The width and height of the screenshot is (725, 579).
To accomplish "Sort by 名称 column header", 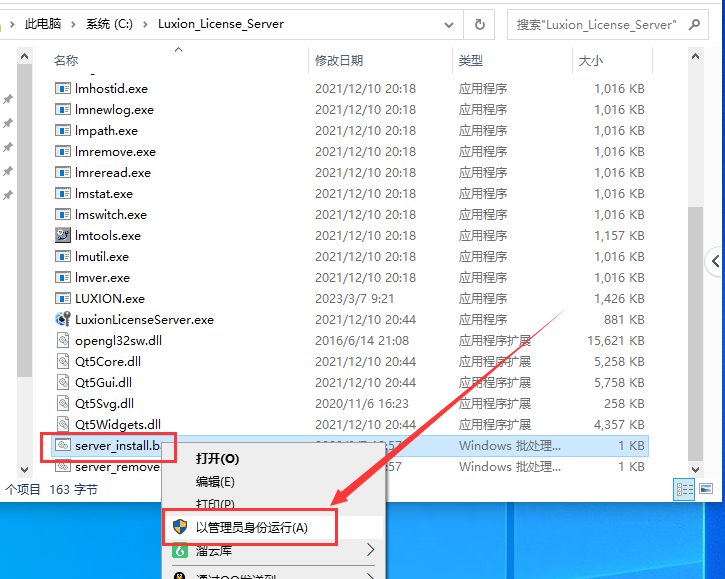I will tap(66, 61).
